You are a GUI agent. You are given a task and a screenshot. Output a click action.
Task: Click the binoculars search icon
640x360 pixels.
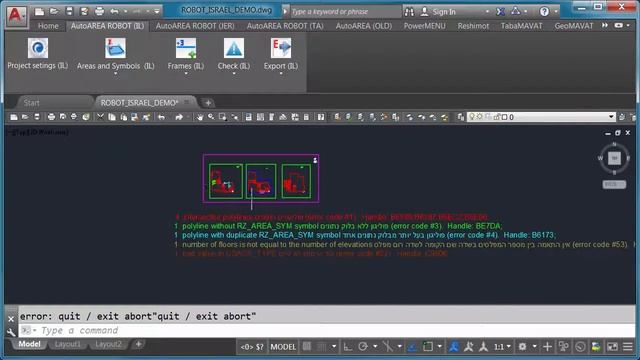click(x=409, y=11)
